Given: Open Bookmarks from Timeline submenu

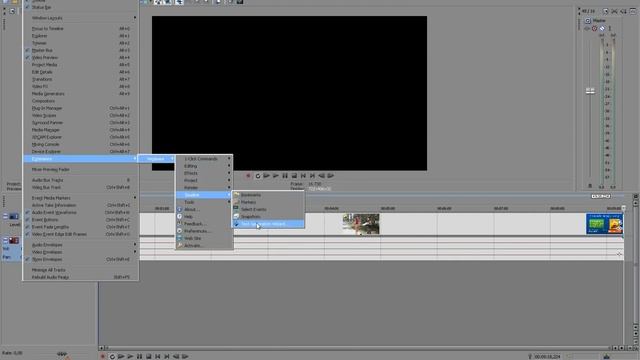Looking at the screenshot, I should coord(268,195).
